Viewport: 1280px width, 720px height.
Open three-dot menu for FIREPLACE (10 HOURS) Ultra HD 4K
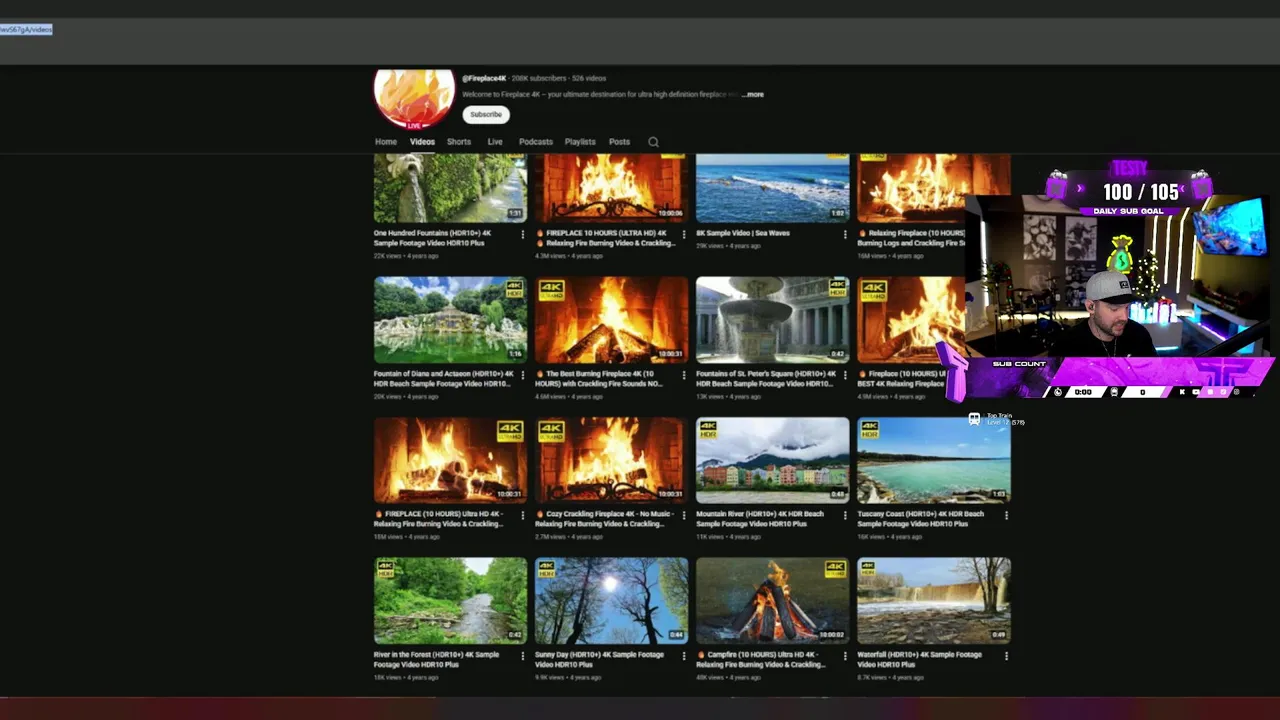pos(522,516)
